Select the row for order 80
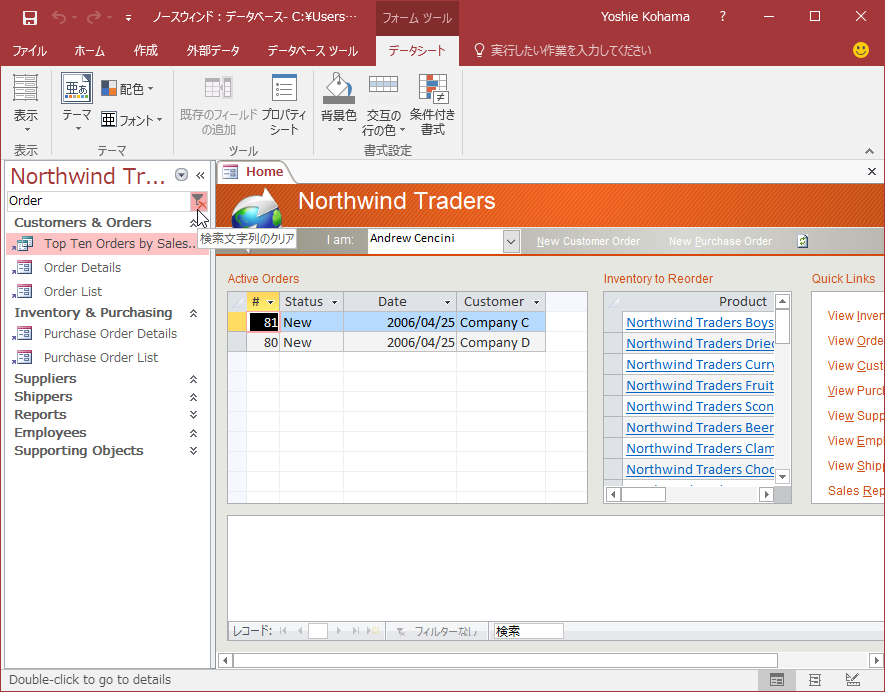Viewport: 885px width, 692px height. [237, 343]
